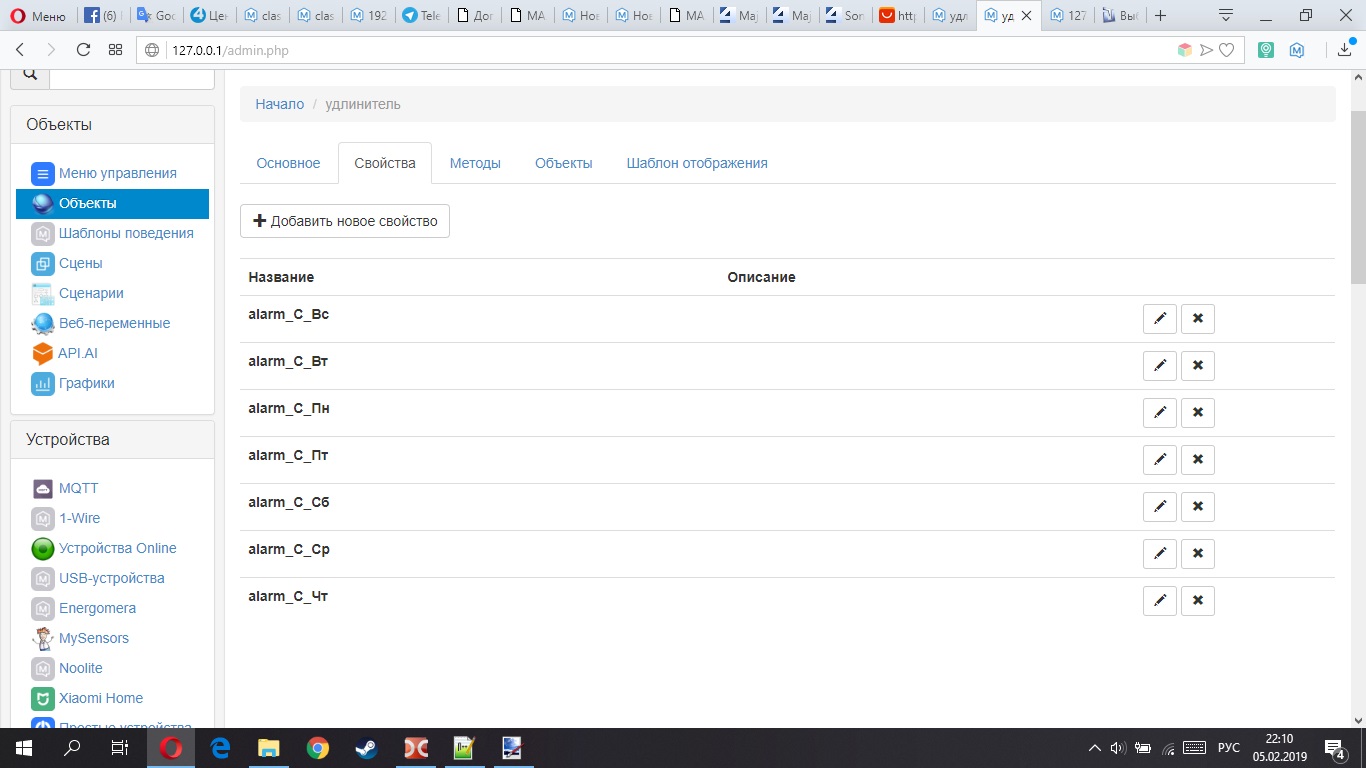
Task: Show hidden system tray icons
Action: click(1095, 748)
